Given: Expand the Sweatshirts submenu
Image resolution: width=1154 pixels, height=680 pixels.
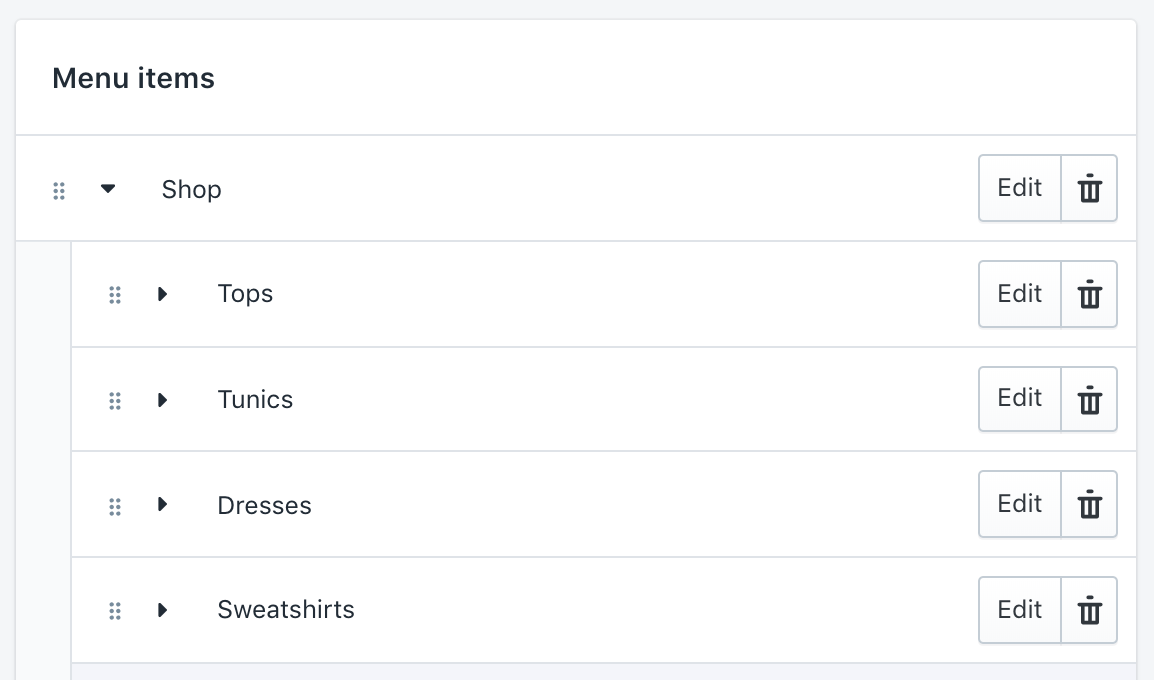Looking at the screenshot, I should (163, 610).
